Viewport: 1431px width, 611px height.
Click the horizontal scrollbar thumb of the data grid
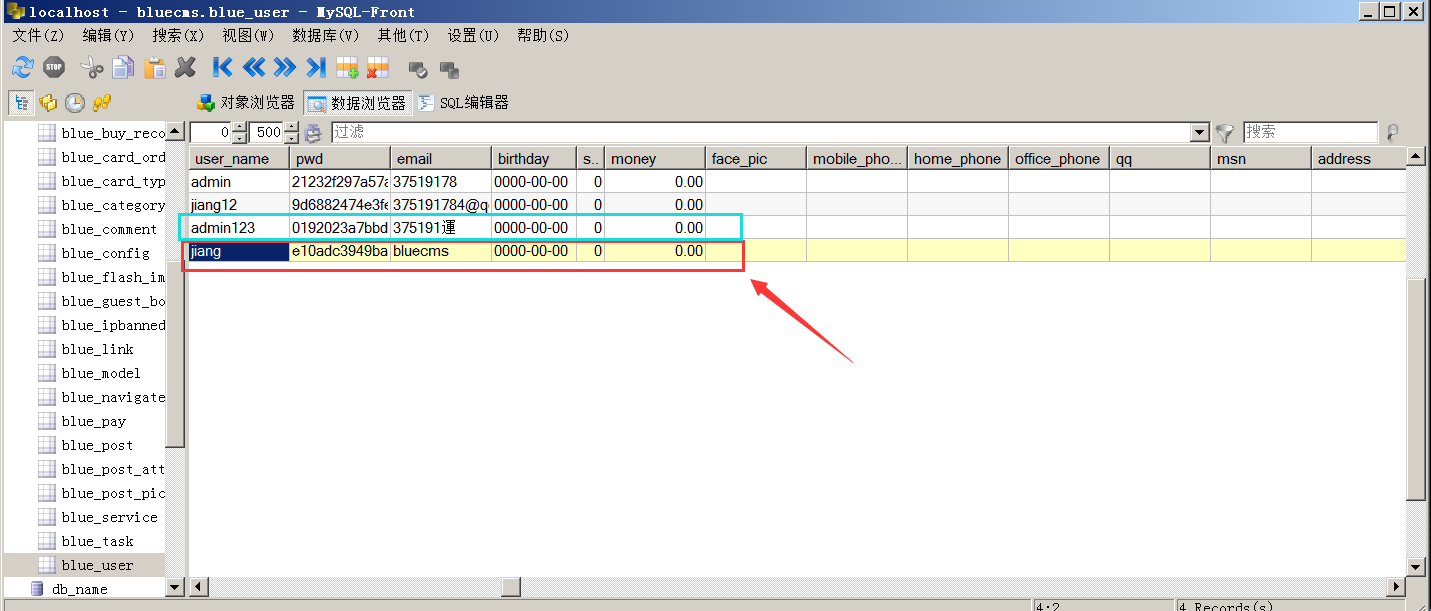(x=511, y=587)
